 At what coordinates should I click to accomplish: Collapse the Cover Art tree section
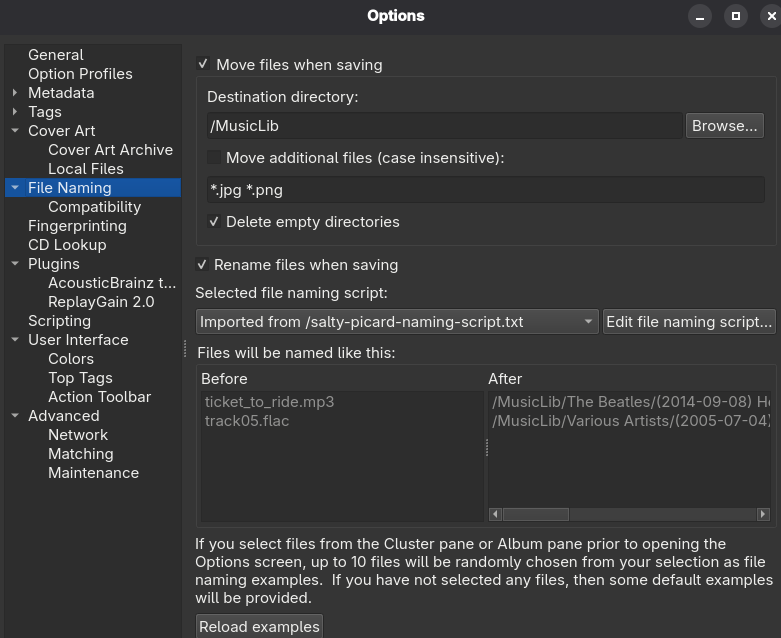[x=16, y=131]
